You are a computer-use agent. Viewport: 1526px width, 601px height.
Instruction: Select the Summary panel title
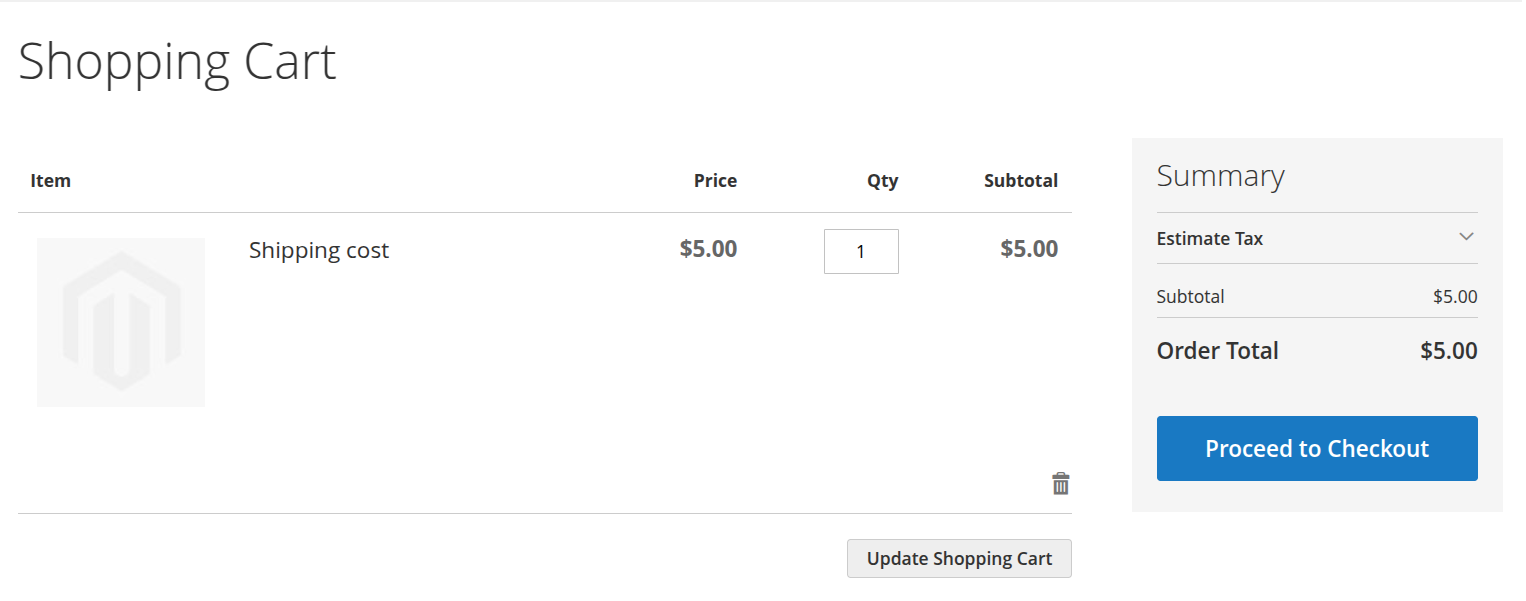[x=1220, y=176]
